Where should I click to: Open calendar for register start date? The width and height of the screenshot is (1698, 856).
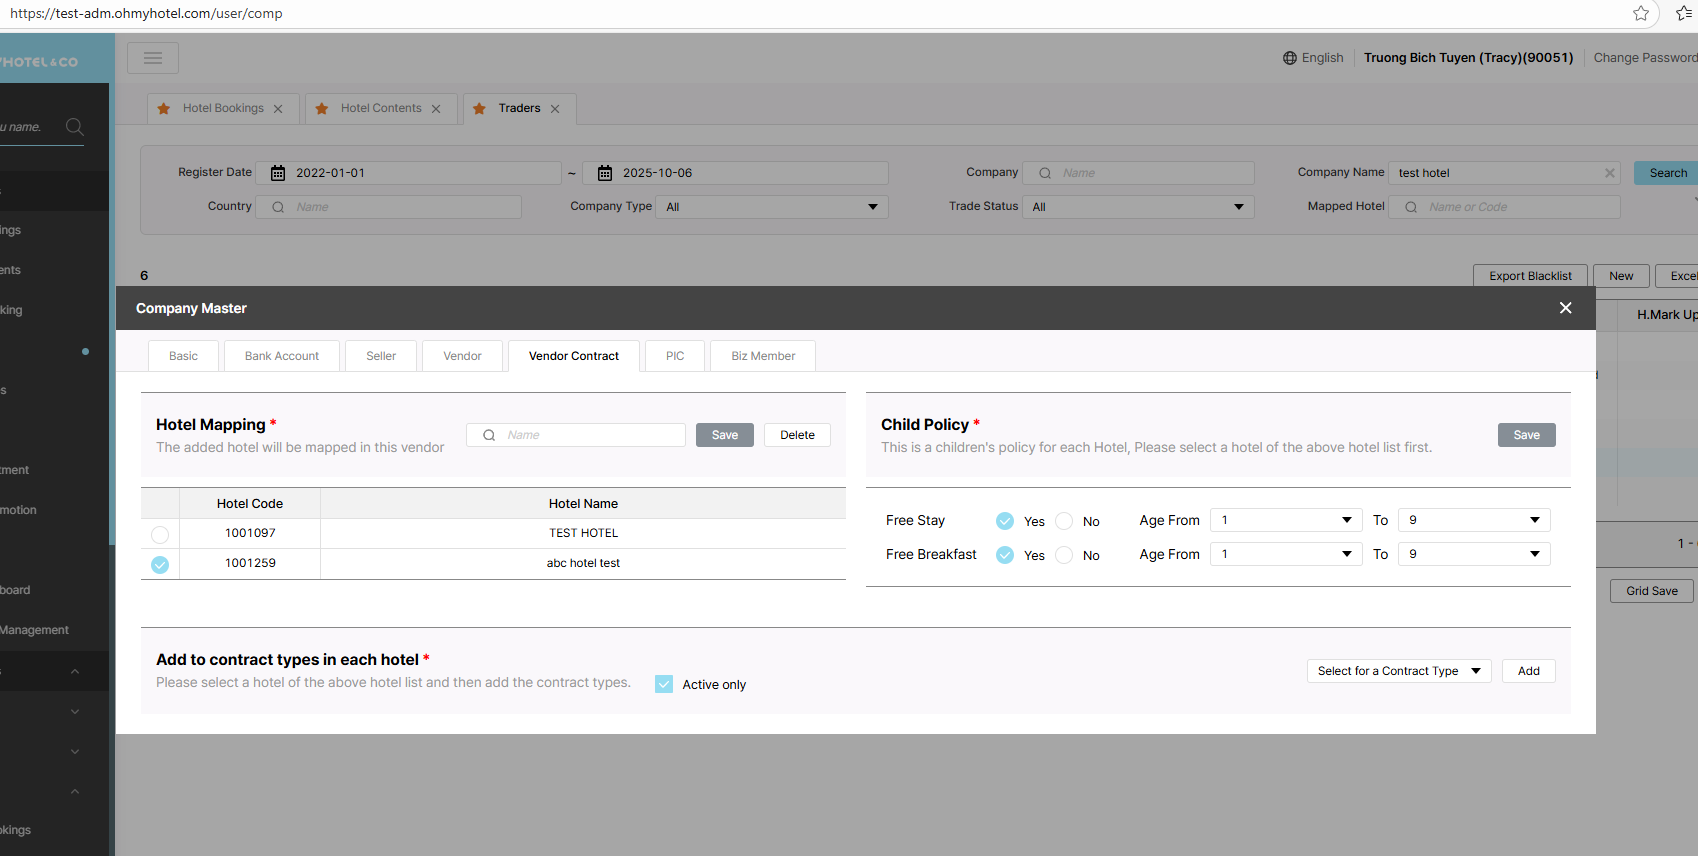click(278, 173)
